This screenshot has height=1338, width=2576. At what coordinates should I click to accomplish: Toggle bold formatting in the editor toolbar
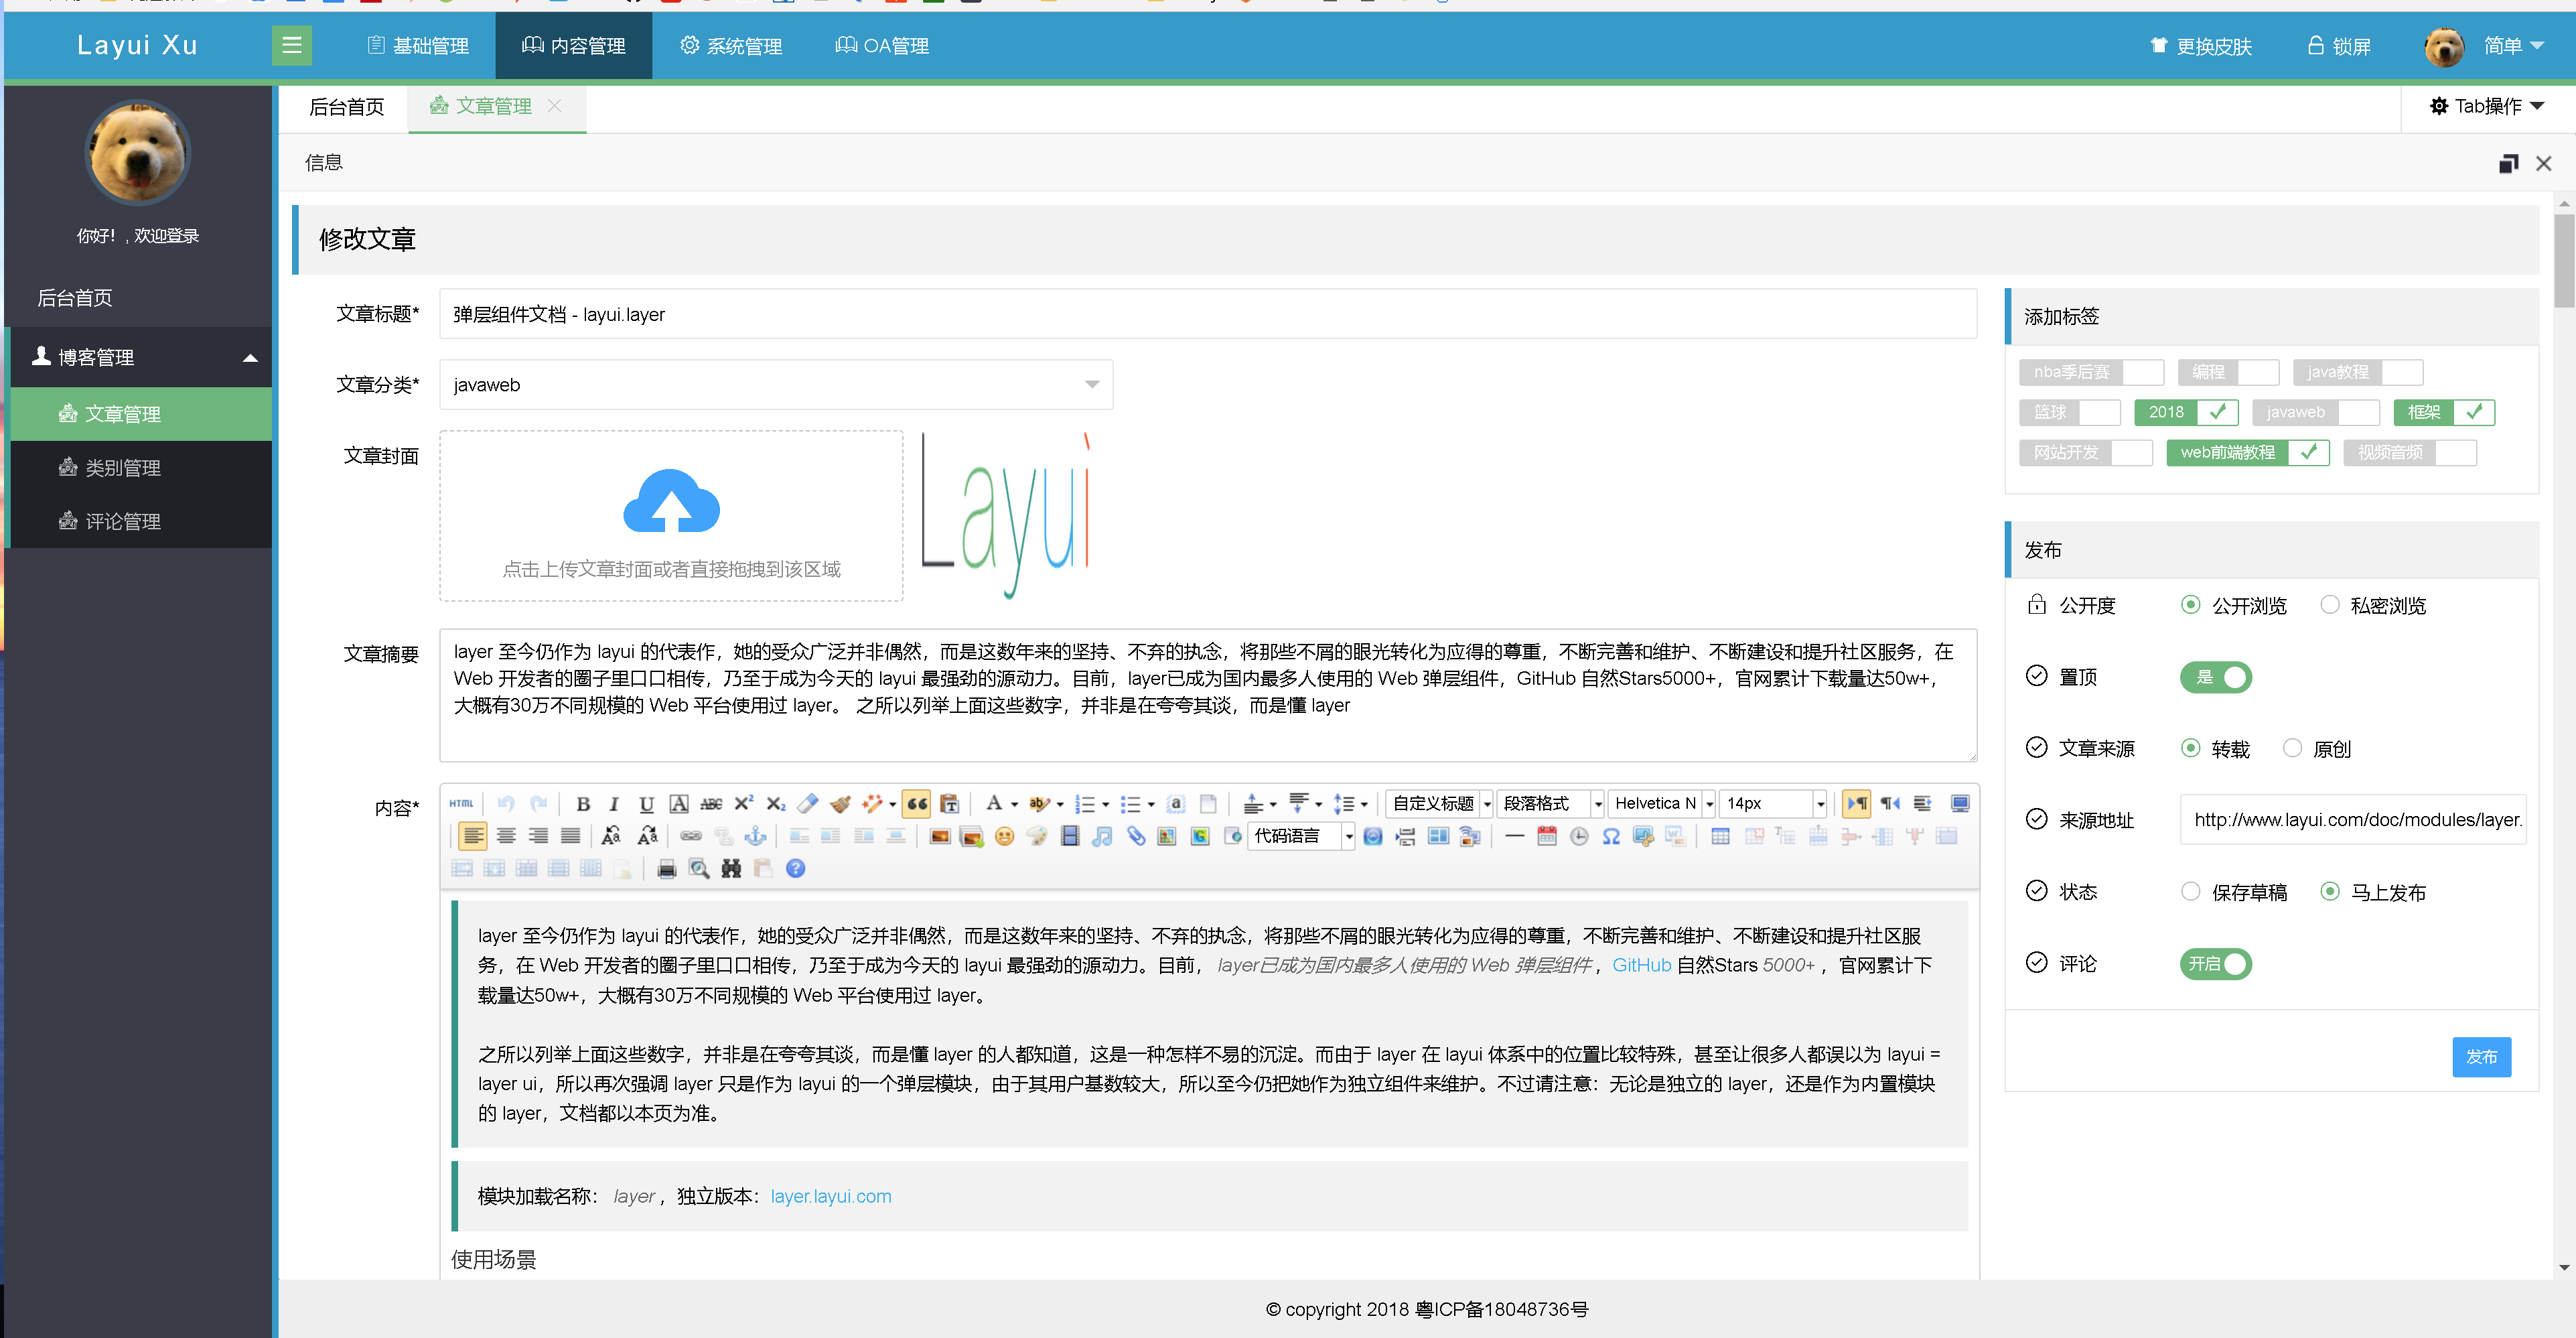pyautogui.click(x=583, y=804)
